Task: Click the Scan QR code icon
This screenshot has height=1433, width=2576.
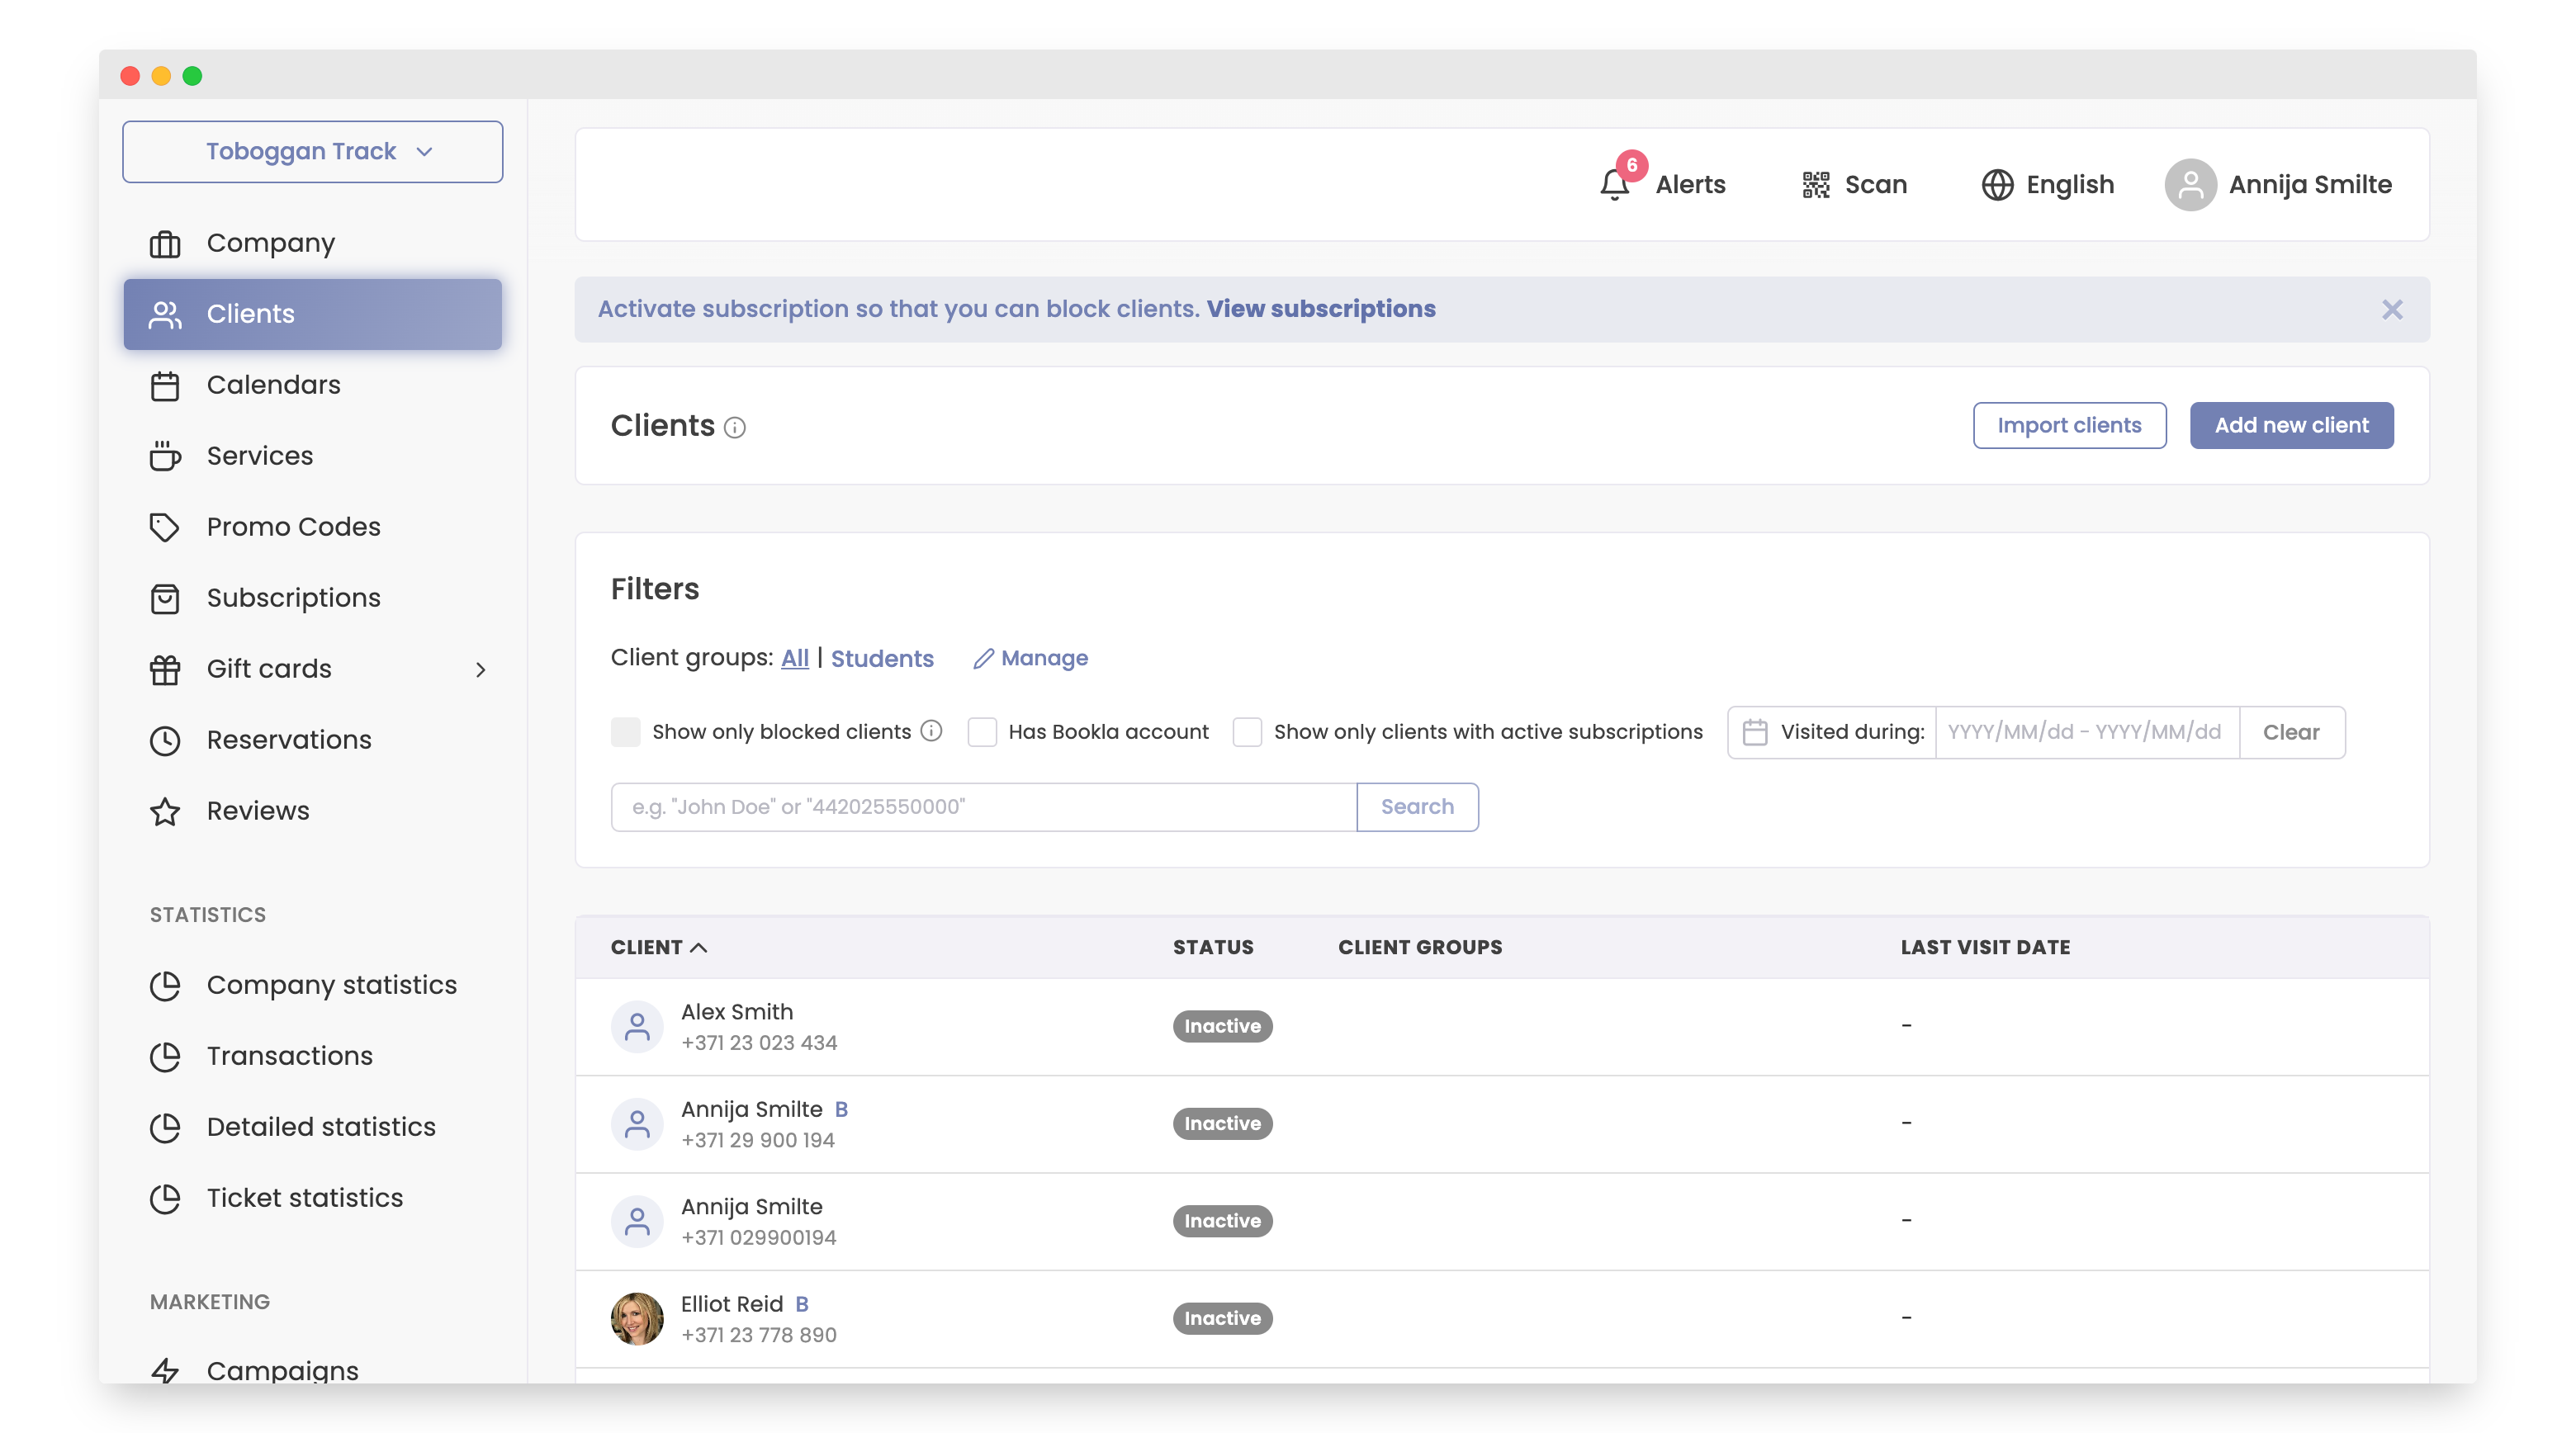Action: 1815,185
